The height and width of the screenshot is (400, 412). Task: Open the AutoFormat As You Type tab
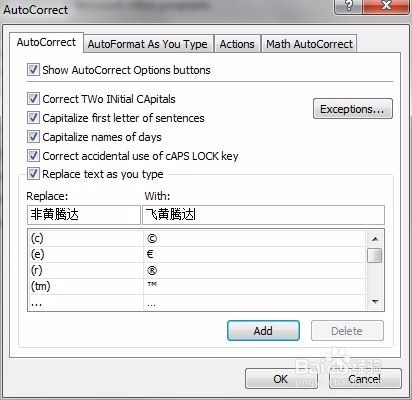pyautogui.click(x=148, y=44)
